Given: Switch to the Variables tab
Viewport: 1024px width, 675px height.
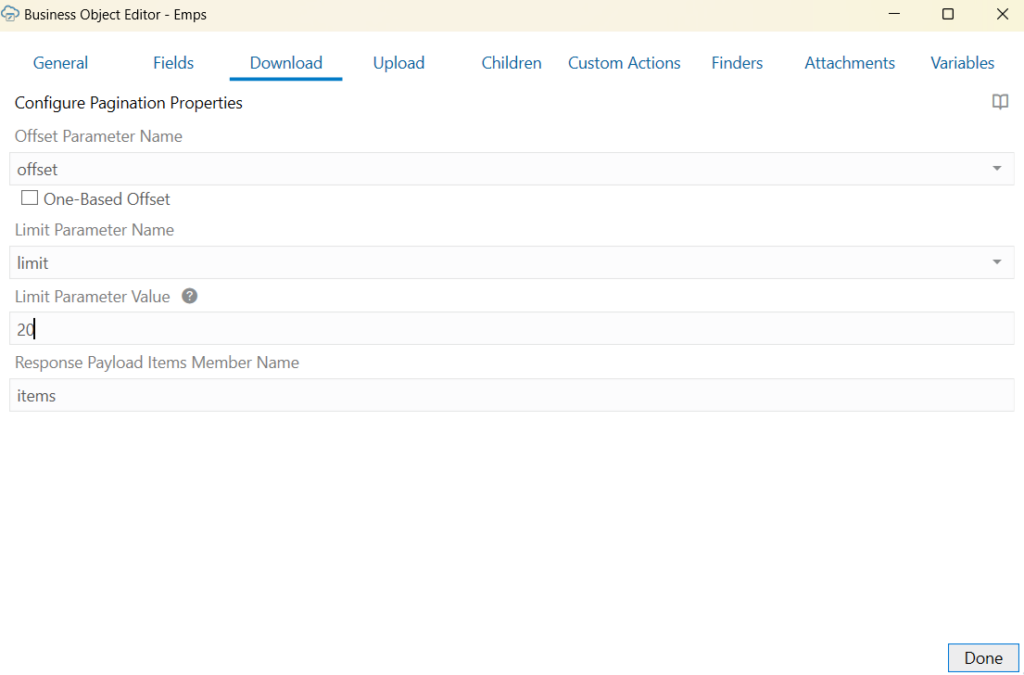Looking at the screenshot, I should 962,62.
